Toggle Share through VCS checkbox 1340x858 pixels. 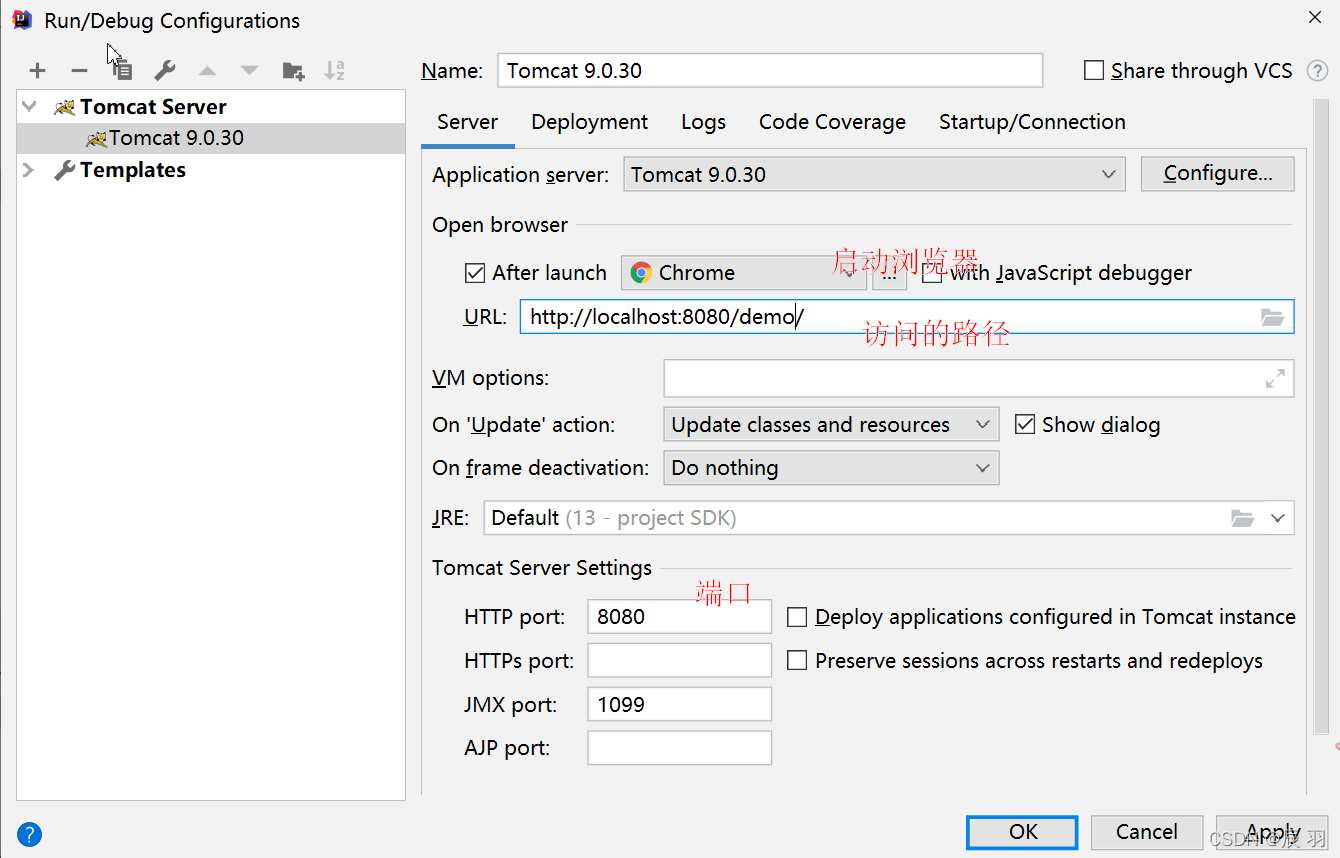click(x=1094, y=71)
